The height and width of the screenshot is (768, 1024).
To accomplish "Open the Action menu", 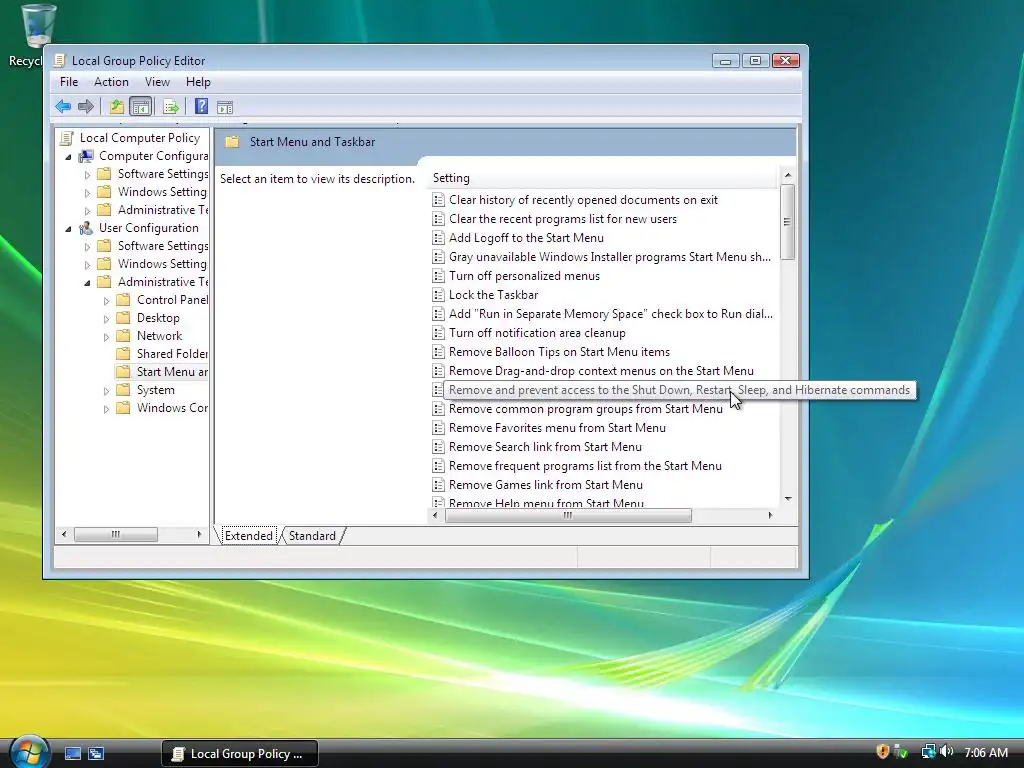I will tap(111, 82).
